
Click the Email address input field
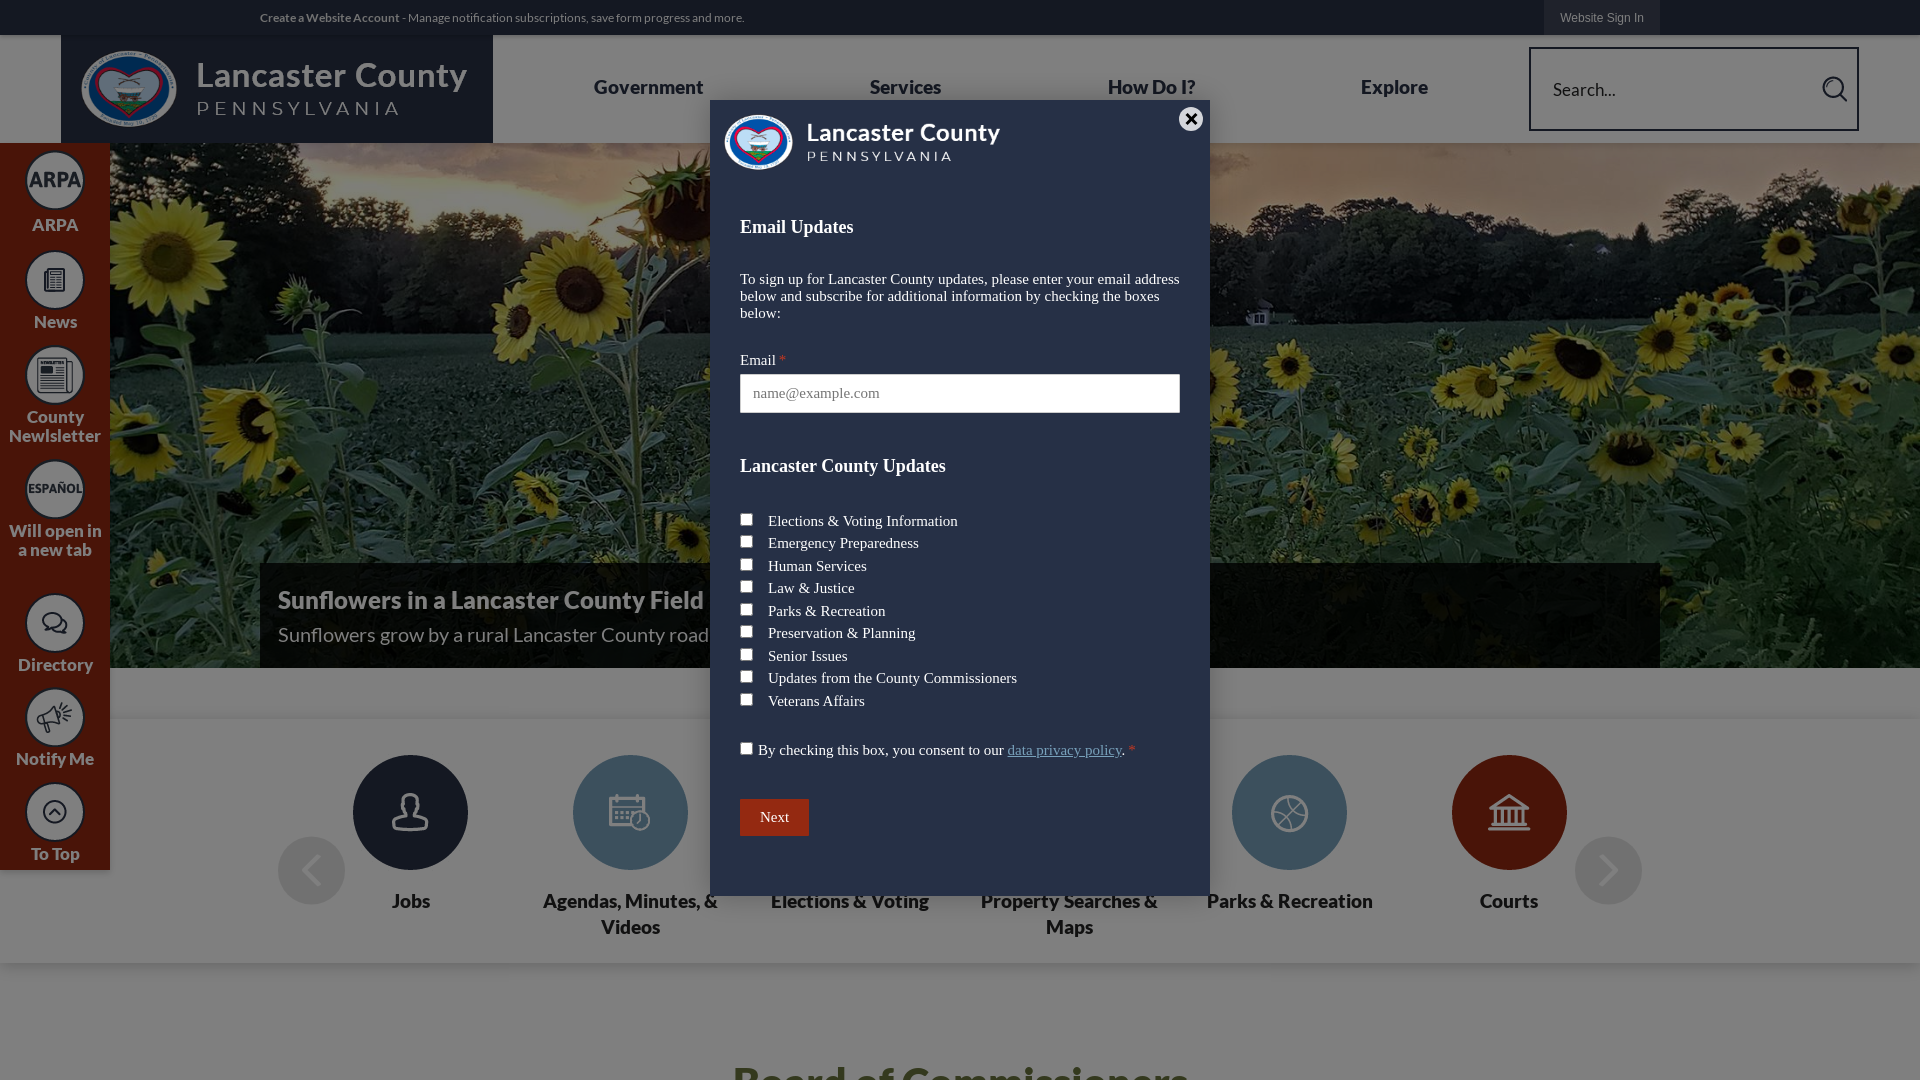point(960,393)
